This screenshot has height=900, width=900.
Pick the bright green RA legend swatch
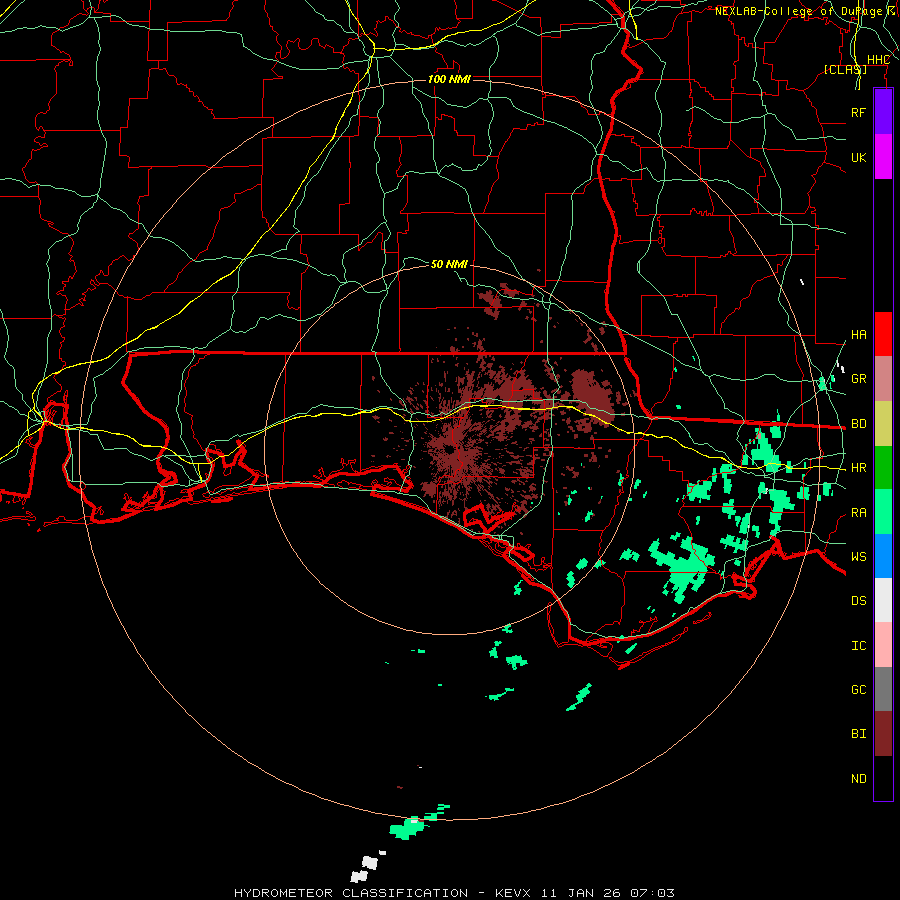(883, 512)
